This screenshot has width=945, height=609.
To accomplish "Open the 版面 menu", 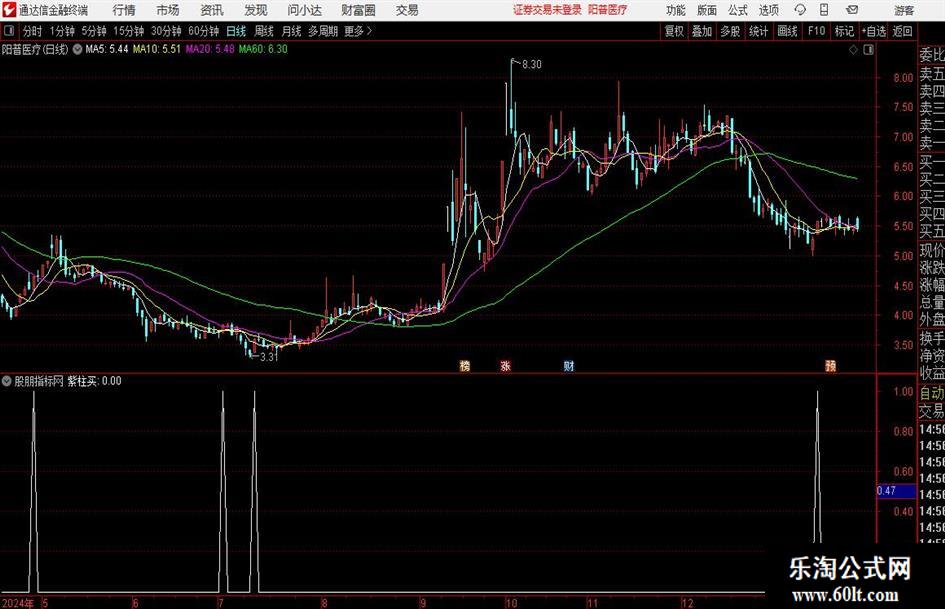I will 707,10.
